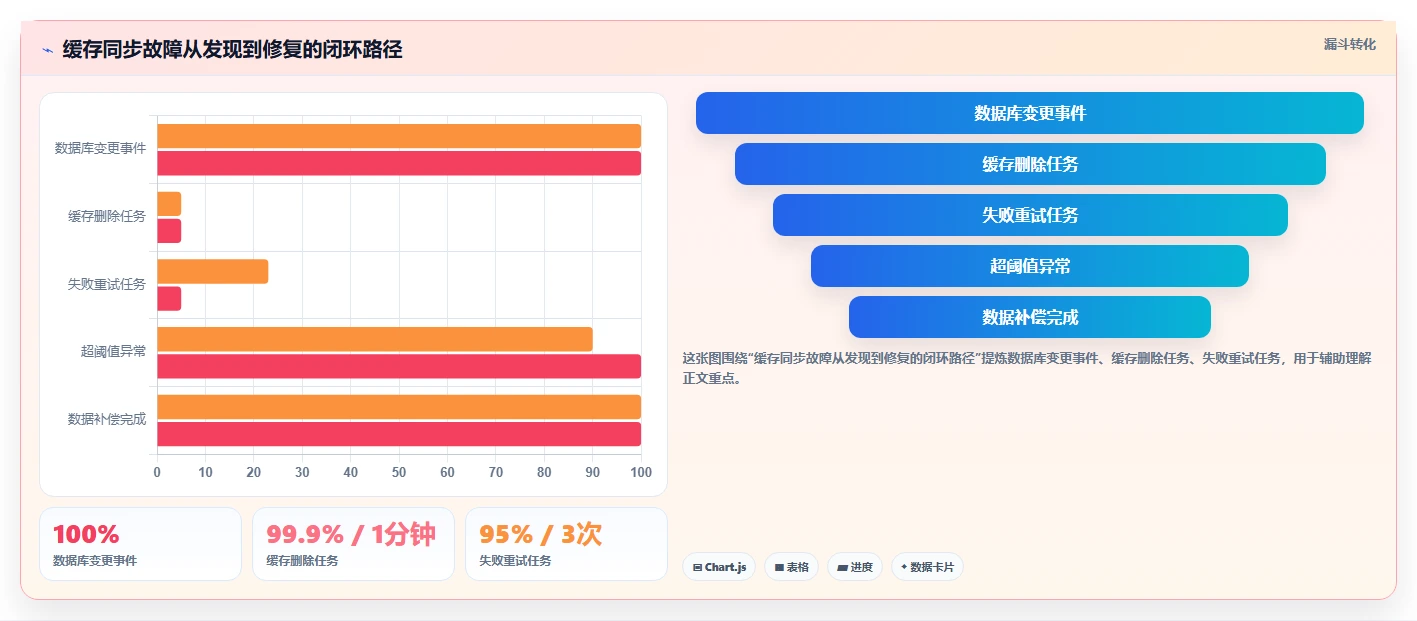Click the description paragraph under the funnel
The width and height of the screenshot is (1417, 621).
point(1027,368)
